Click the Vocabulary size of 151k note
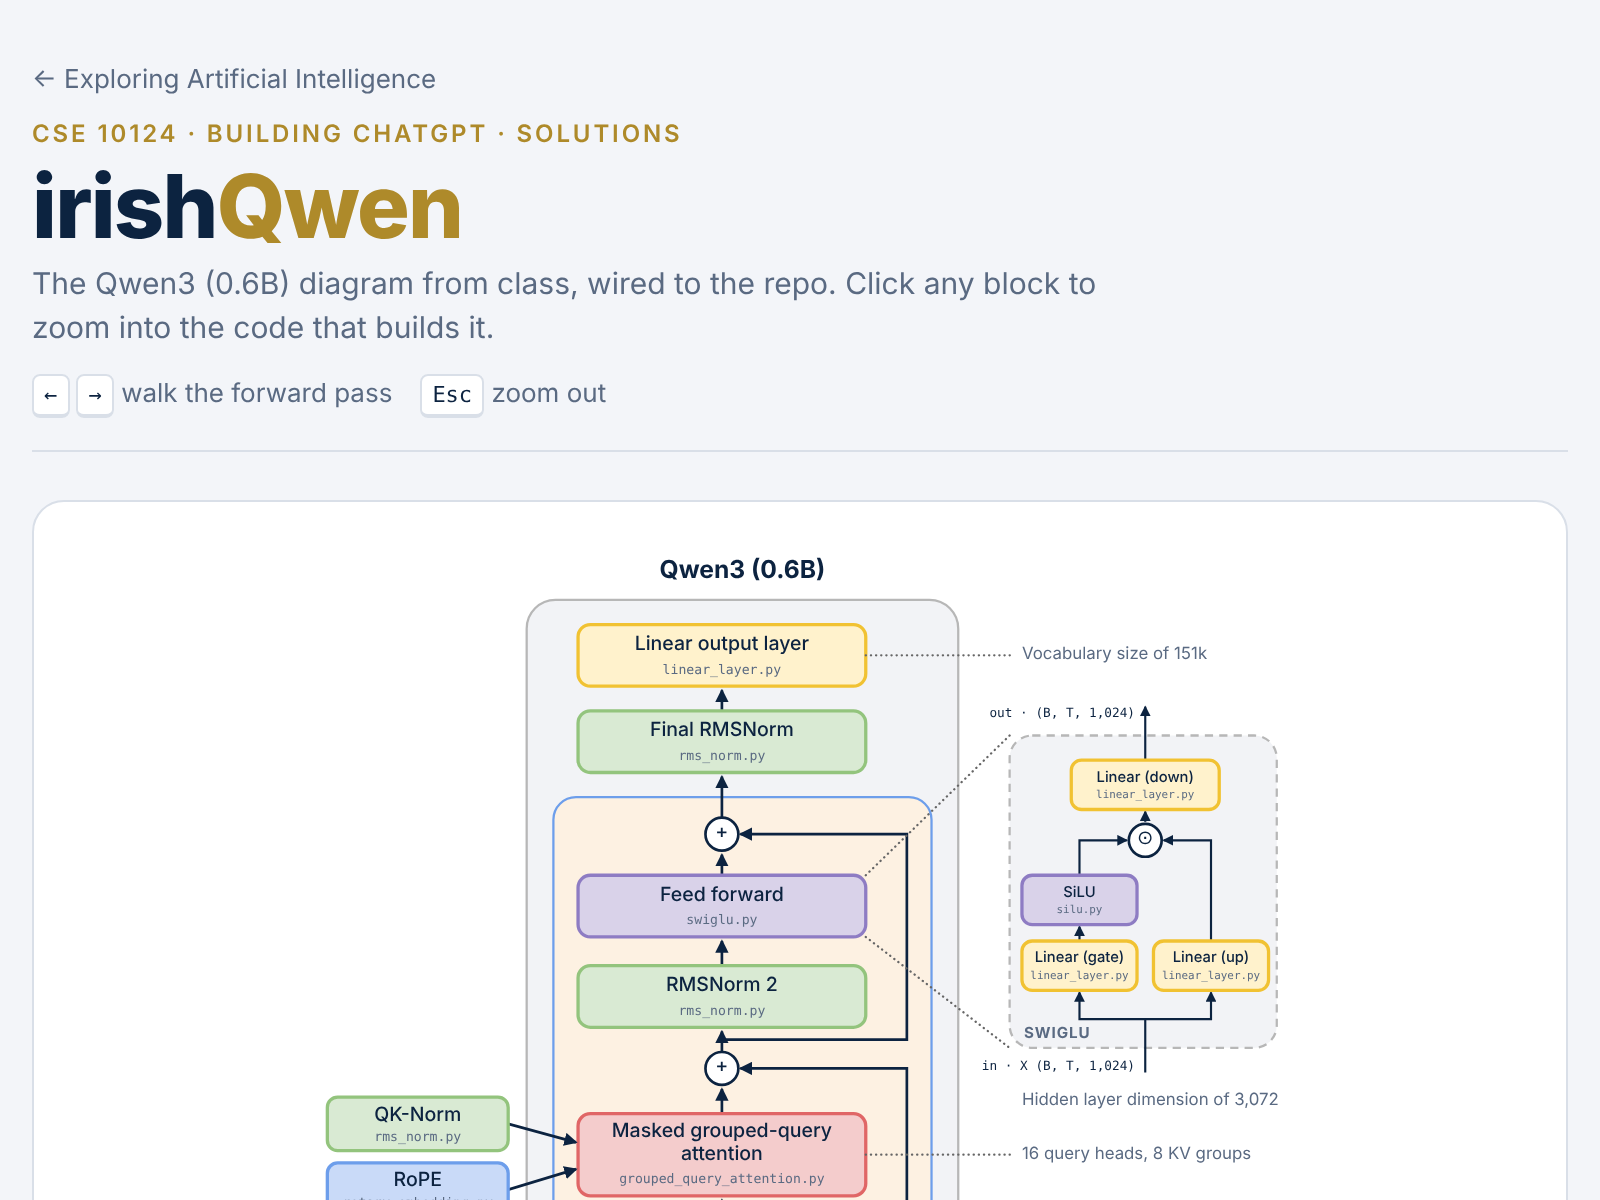Screen dimensions: 1600x1200 [x=1114, y=653]
